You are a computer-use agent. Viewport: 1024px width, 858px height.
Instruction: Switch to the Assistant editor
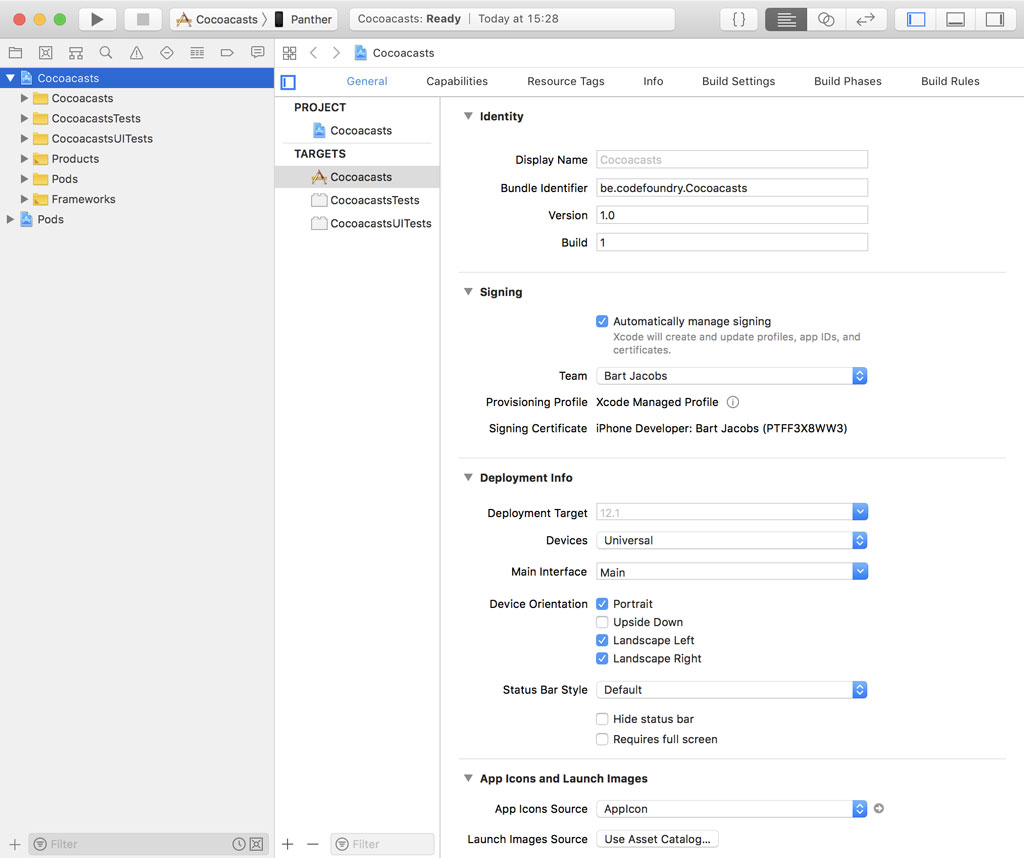click(826, 19)
